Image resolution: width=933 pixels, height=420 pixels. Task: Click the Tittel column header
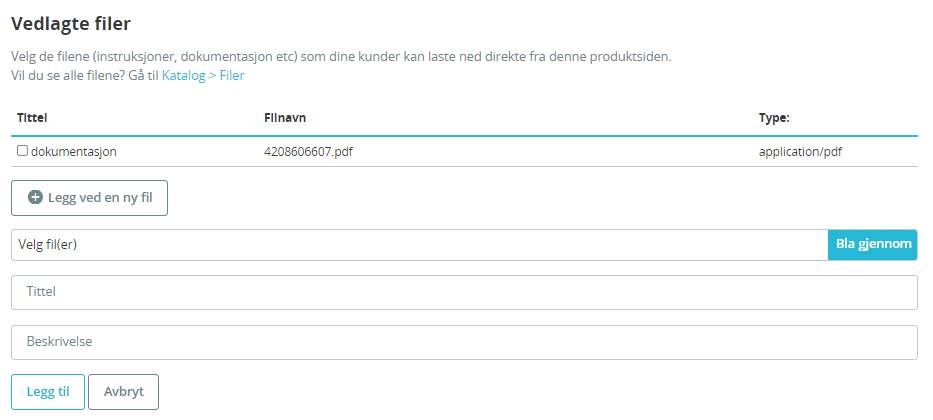(32, 118)
